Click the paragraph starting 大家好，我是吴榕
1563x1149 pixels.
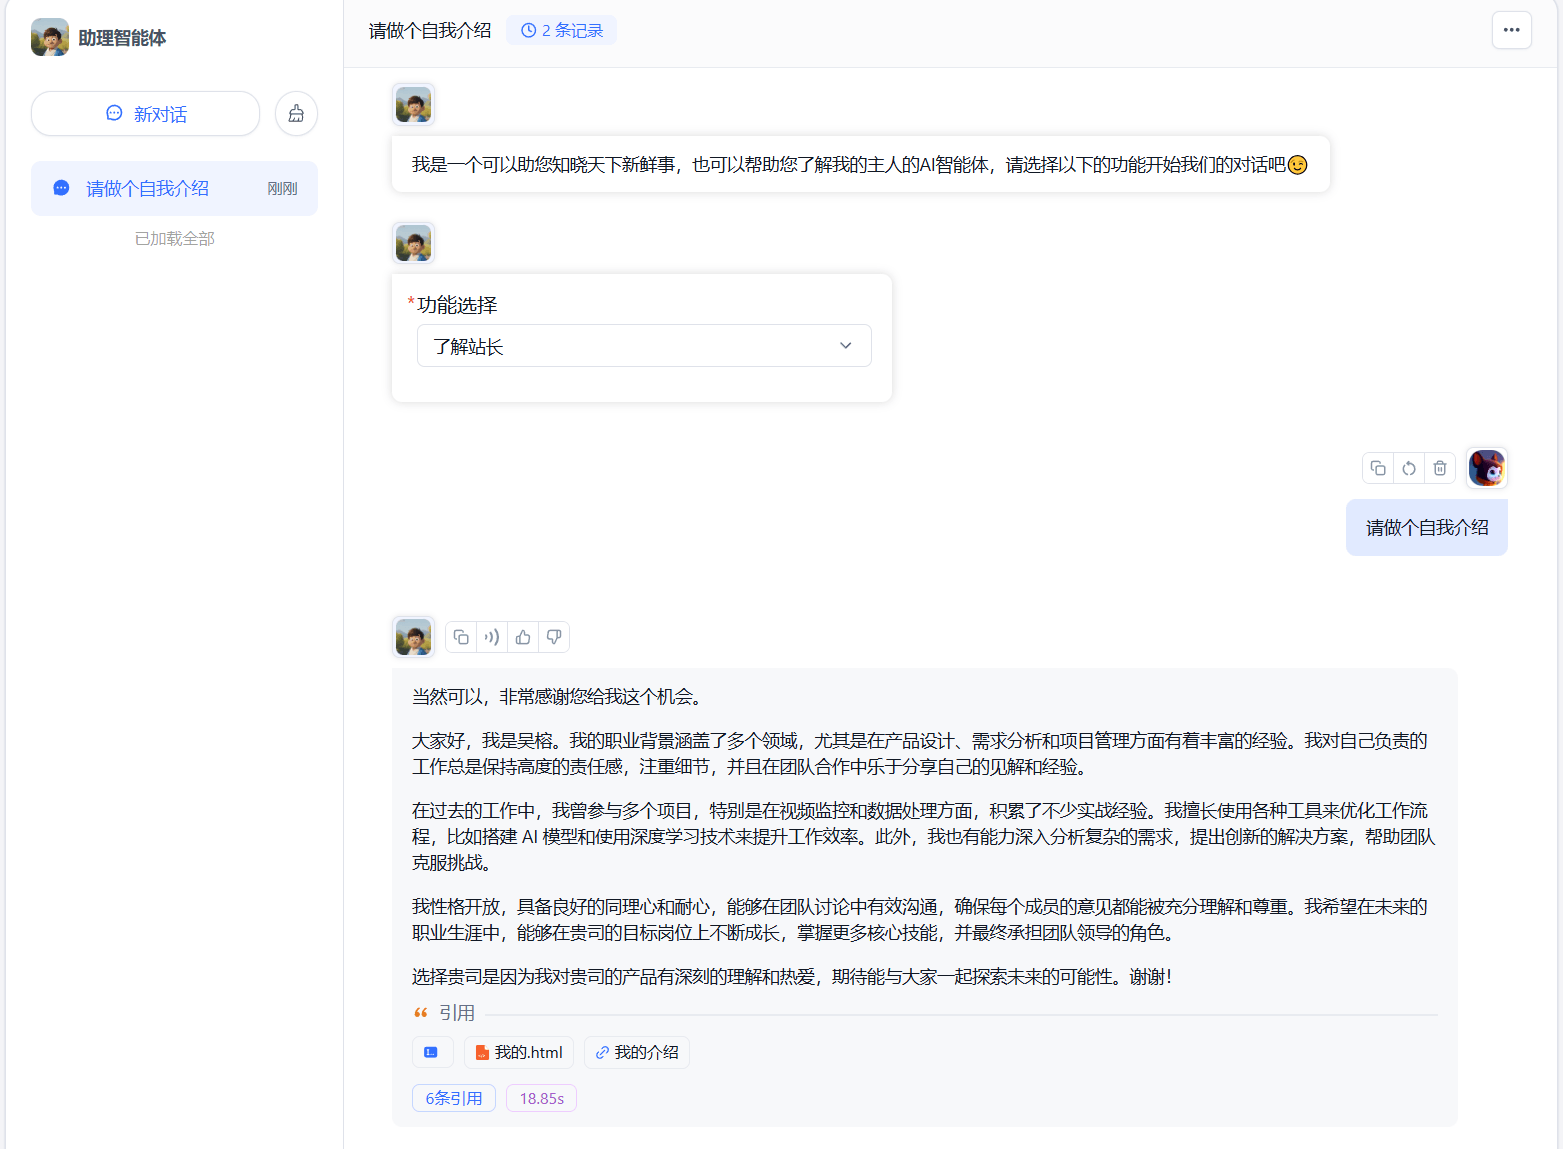click(x=920, y=754)
